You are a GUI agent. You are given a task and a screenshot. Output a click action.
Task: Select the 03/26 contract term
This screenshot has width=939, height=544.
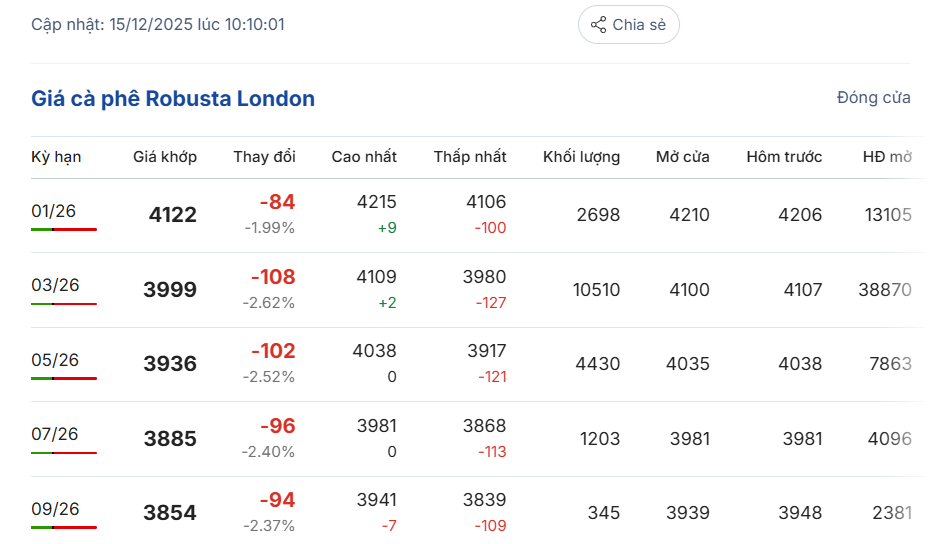pos(55,285)
